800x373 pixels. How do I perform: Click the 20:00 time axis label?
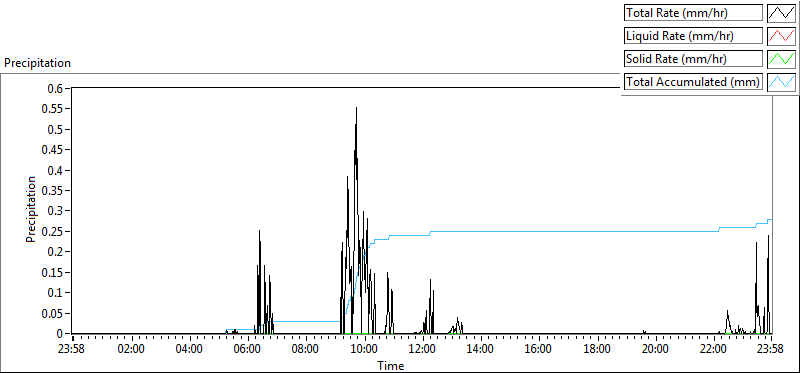click(655, 350)
